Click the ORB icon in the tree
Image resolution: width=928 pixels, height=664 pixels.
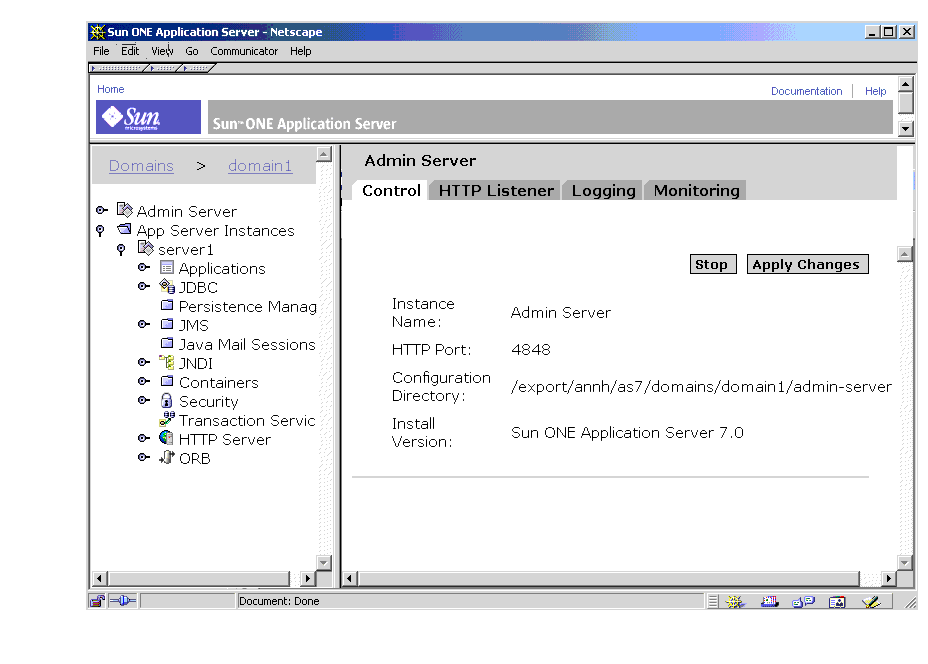167,457
